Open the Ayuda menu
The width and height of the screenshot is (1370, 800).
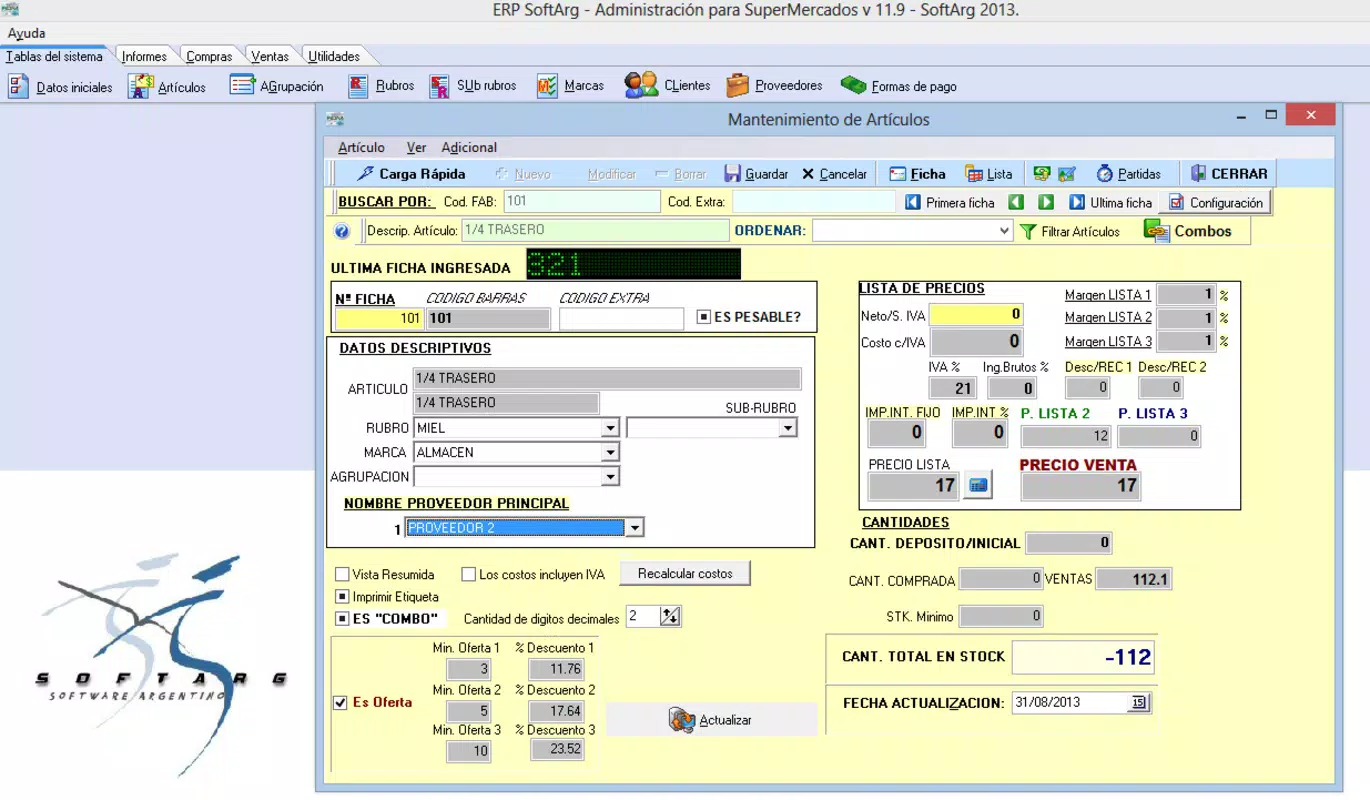click(26, 33)
